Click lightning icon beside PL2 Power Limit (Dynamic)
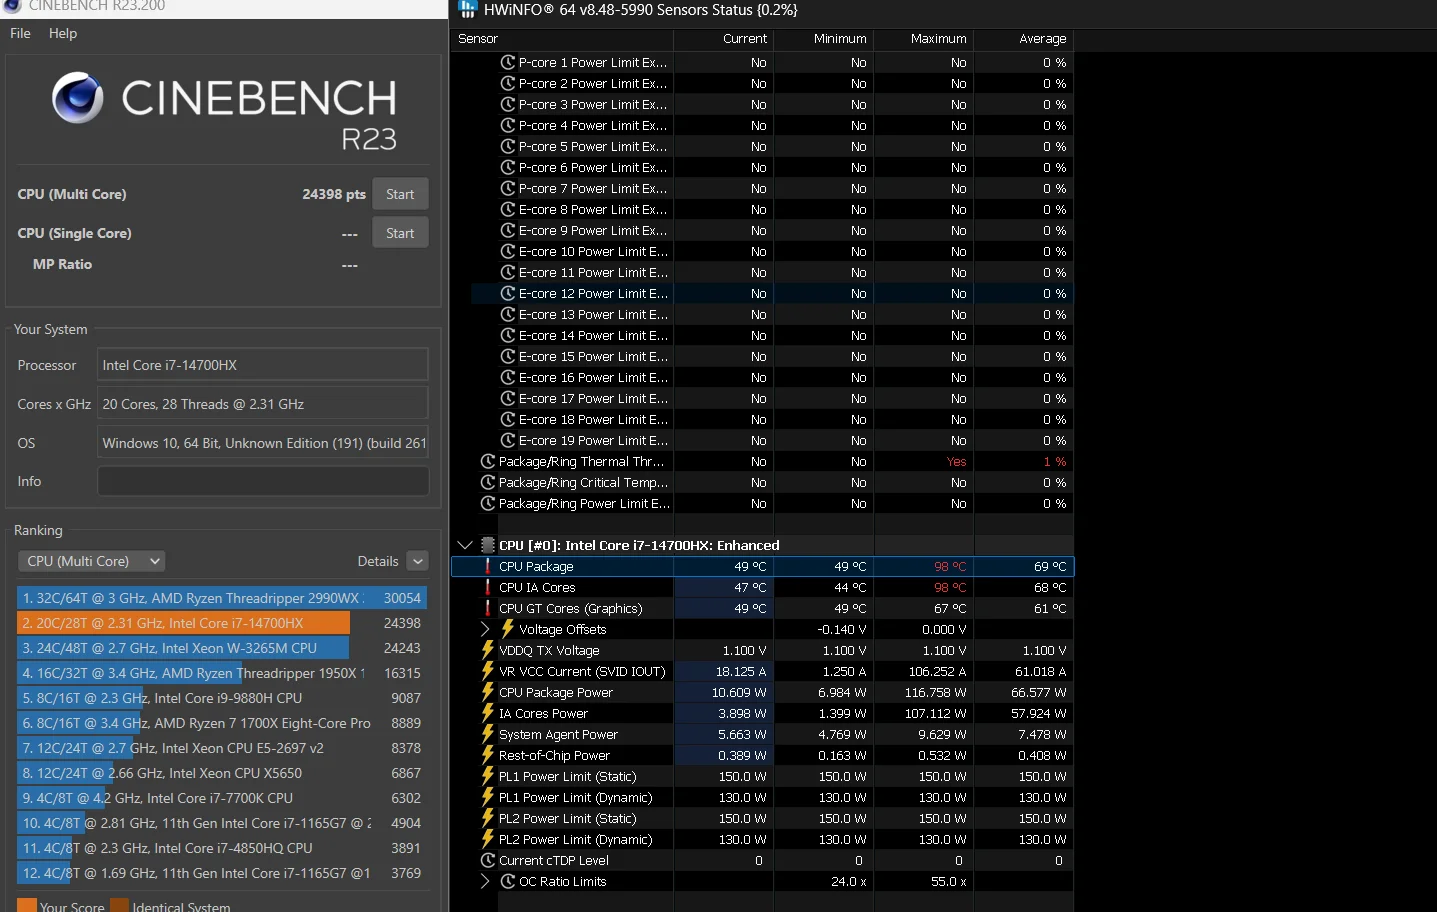Image resolution: width=1437 pixels, height=912 pixels. pyautogui.click(x=488, y=839)
